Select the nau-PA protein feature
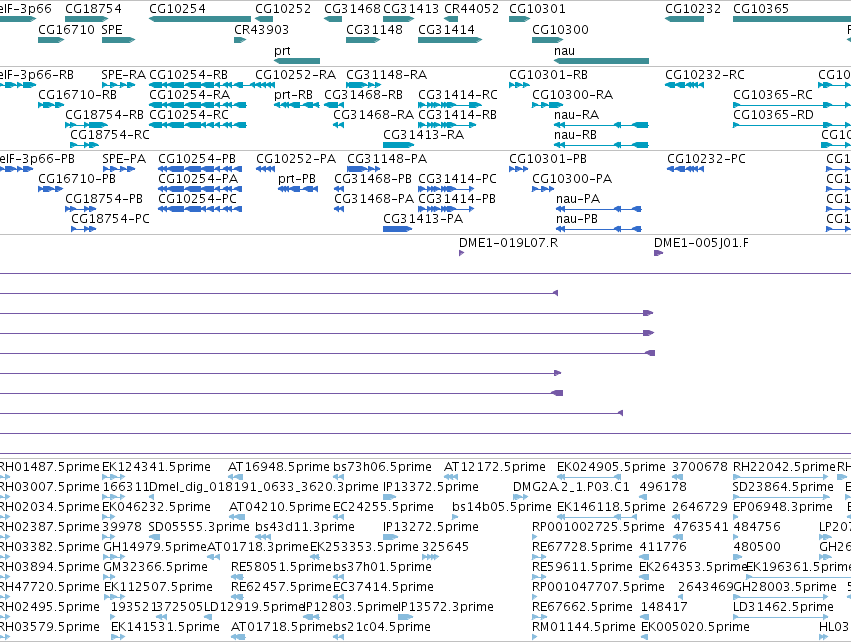Image resolution: width=851 pixels, height=642 pixels. coord(599,209)
